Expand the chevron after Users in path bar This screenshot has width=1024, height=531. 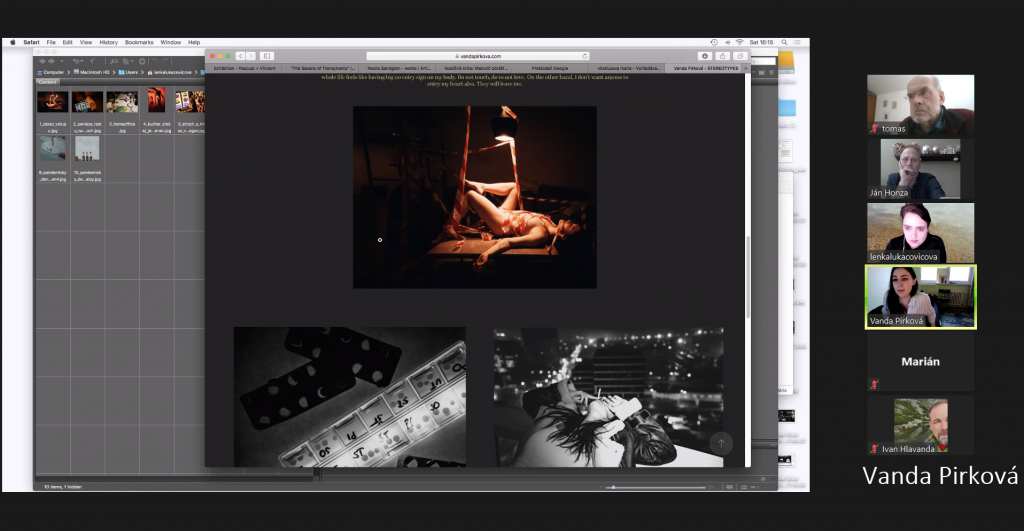click(x=142, y=72)
